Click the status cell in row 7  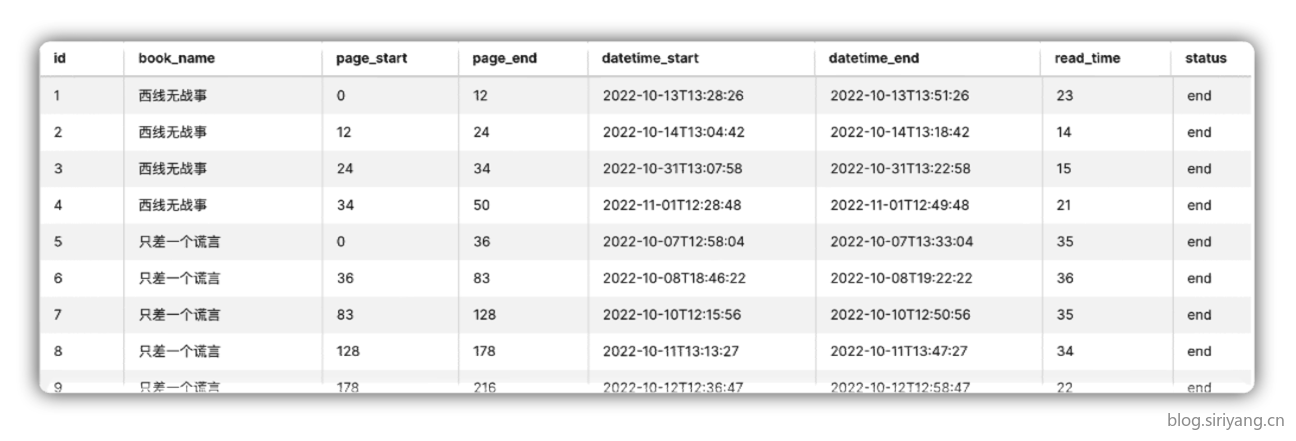coord(1199,314)
